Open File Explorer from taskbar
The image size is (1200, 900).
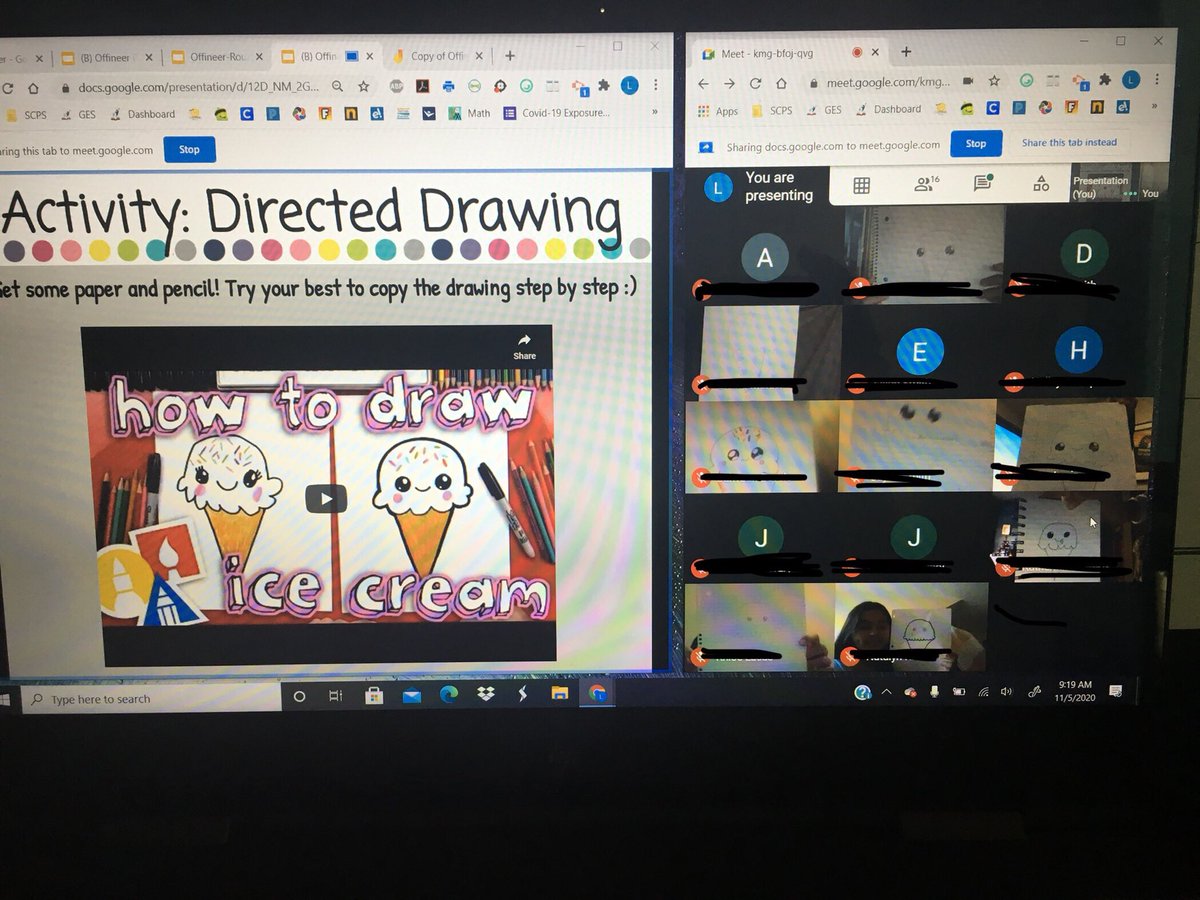560,692
